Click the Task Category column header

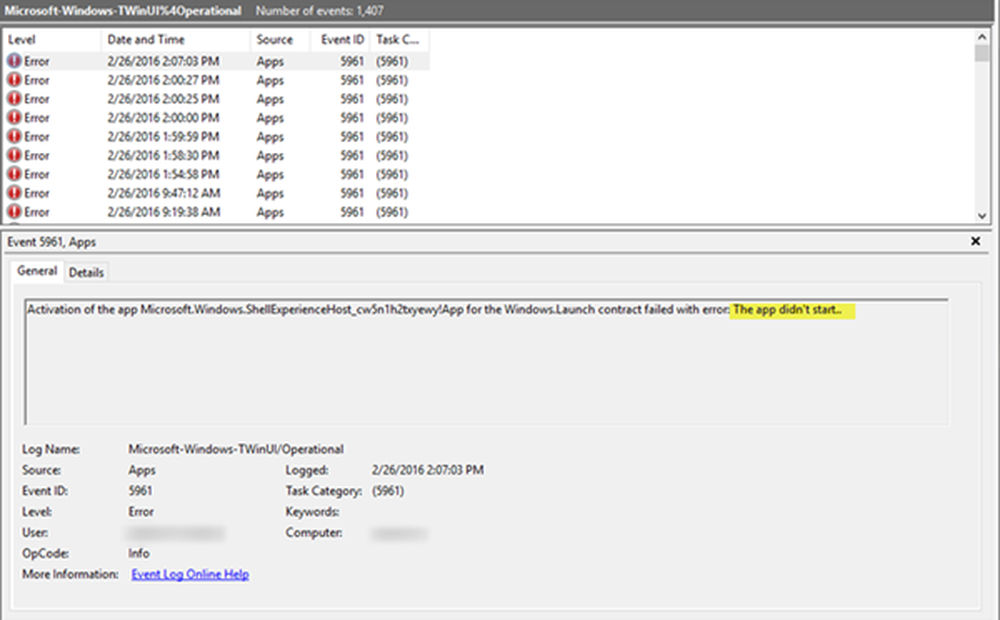(x=398, y=40)
